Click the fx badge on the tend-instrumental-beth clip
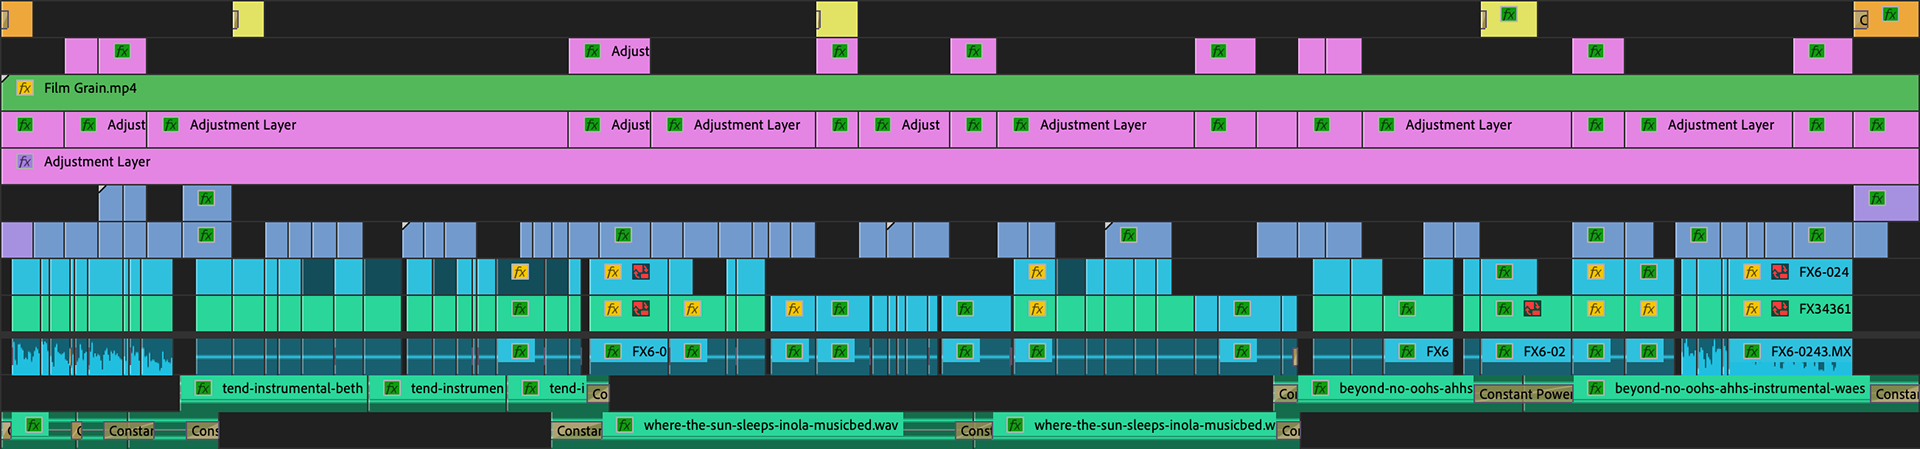Screen dimensions: 1920x449 203,389
